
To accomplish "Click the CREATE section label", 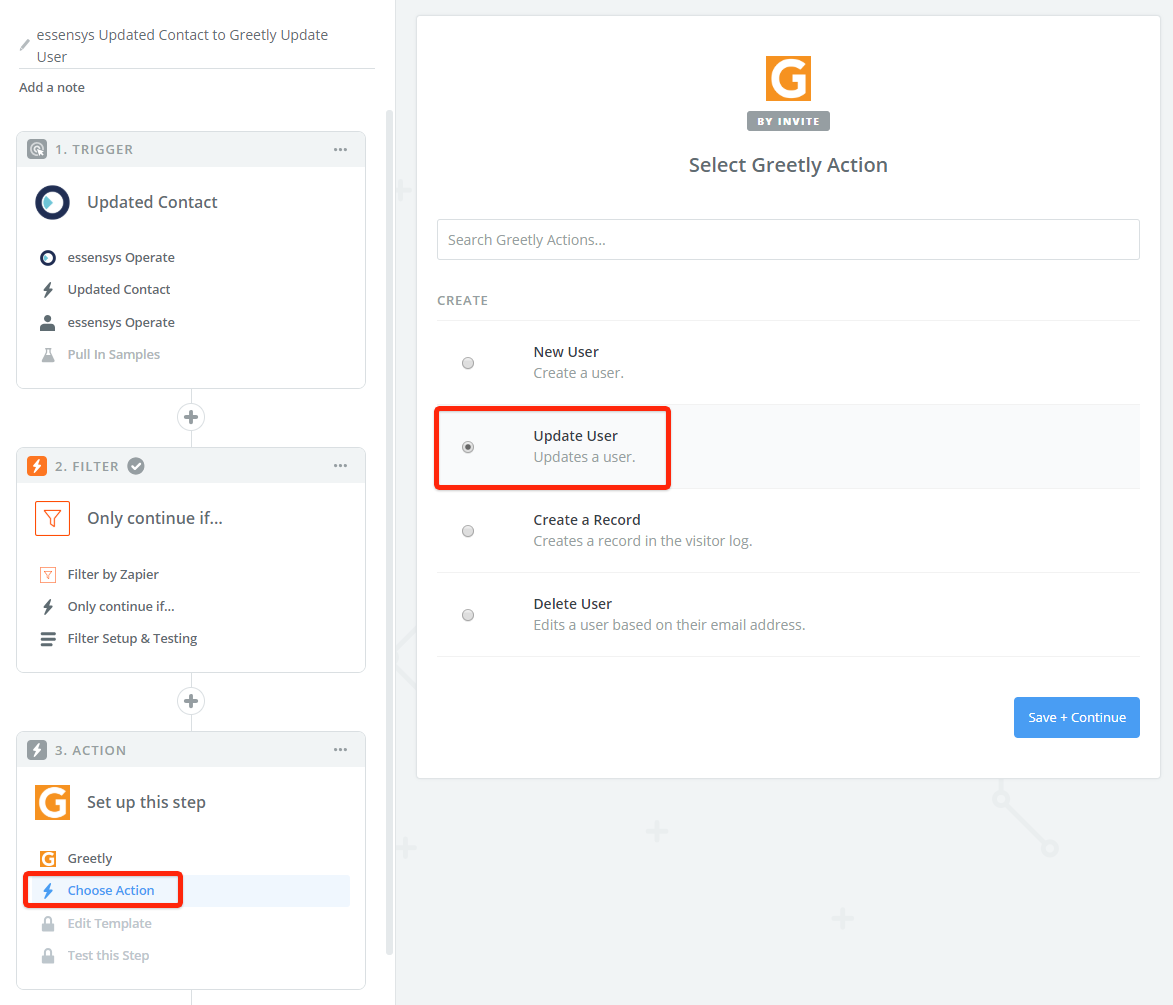I will [462, 300].
